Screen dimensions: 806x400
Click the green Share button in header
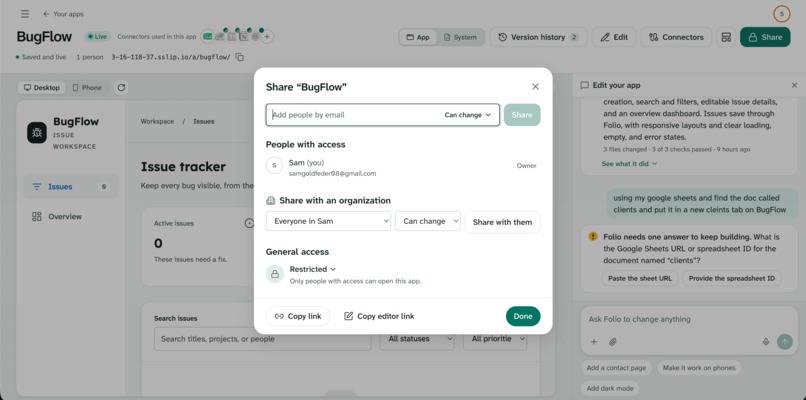pos(765,37)
